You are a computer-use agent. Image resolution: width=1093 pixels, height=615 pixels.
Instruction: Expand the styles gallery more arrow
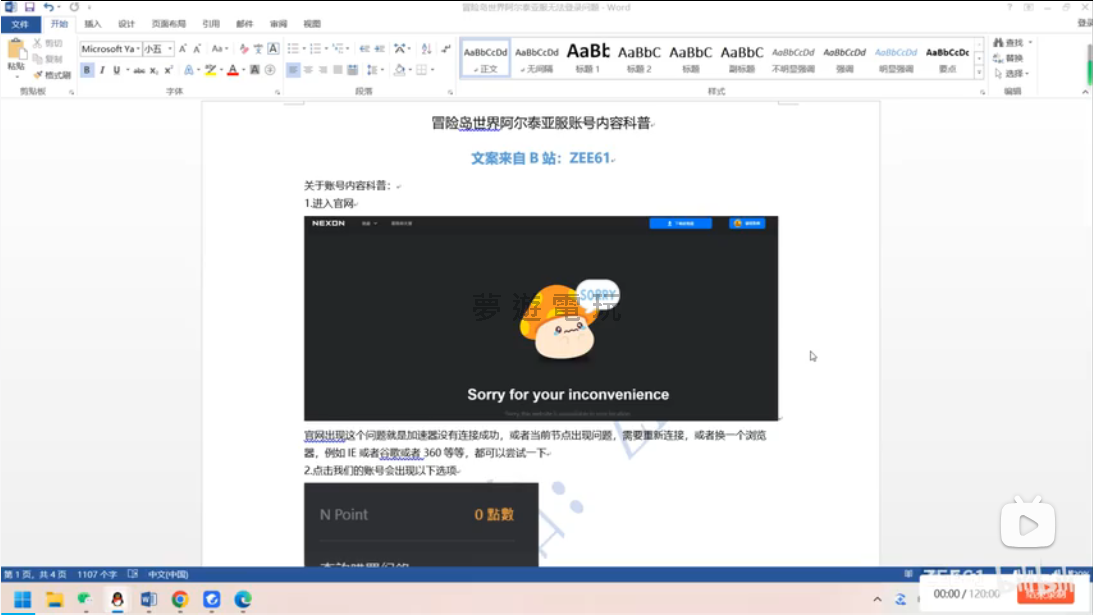point(979,72)
